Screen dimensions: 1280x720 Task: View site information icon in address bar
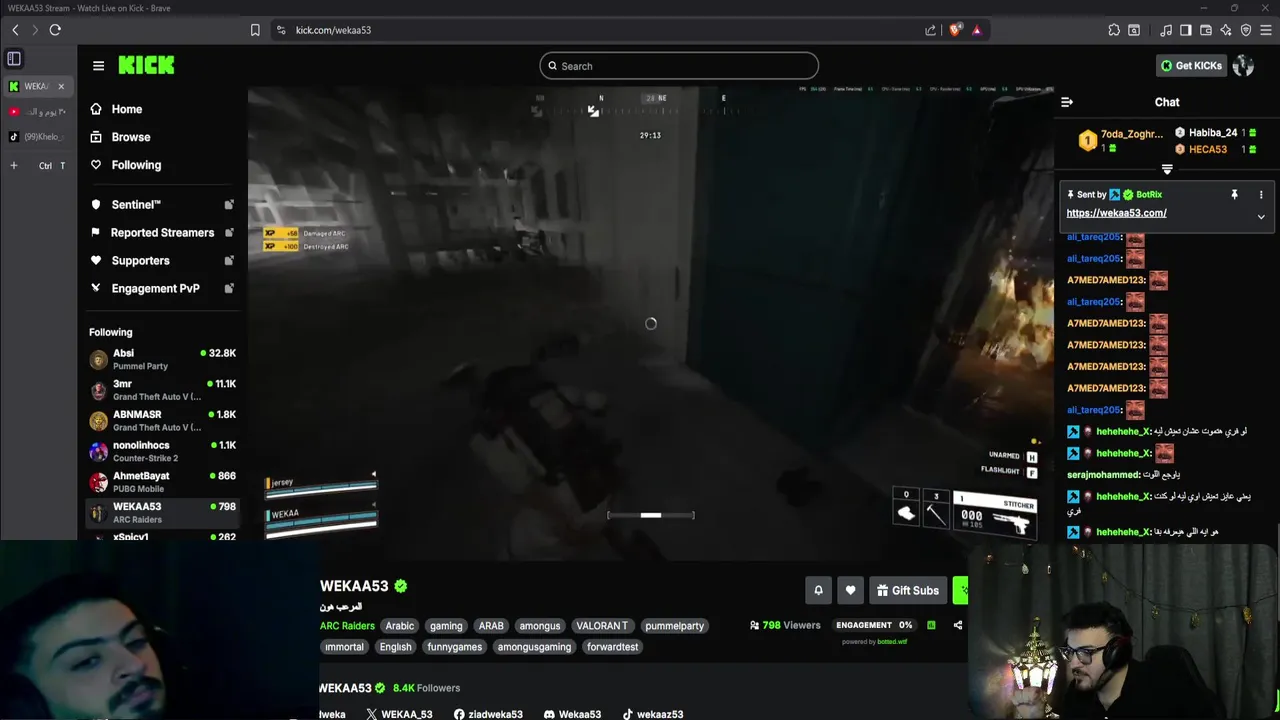[x=281, y=30]
